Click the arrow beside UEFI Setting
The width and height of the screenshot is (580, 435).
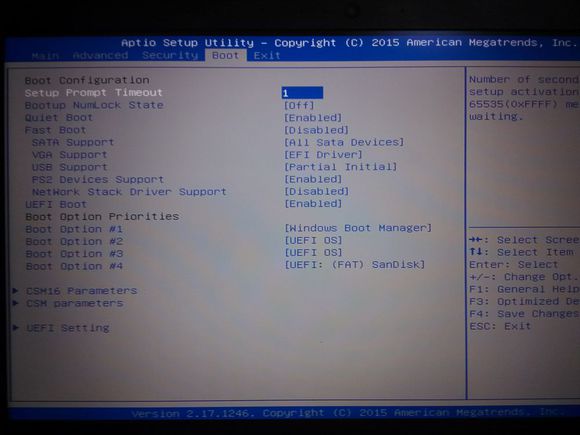pos(16,328)
